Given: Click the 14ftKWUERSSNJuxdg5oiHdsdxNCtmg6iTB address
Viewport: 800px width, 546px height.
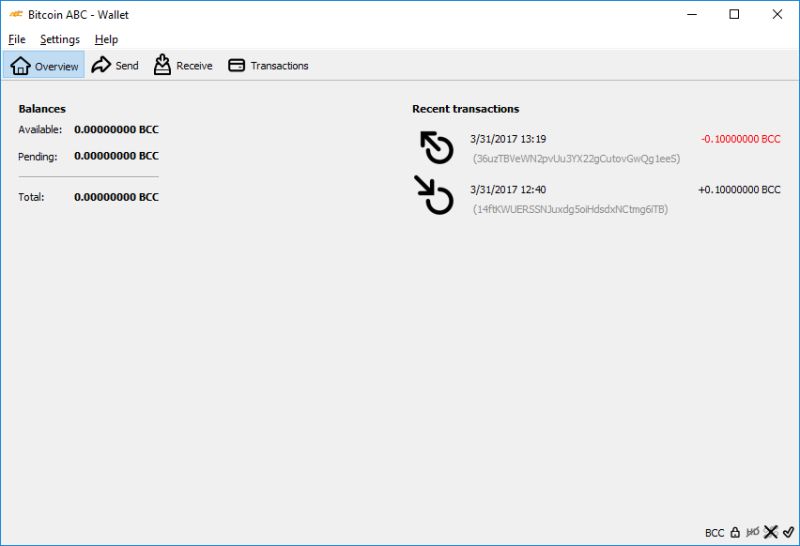Looking at the screenshot, I should point(570,209).
